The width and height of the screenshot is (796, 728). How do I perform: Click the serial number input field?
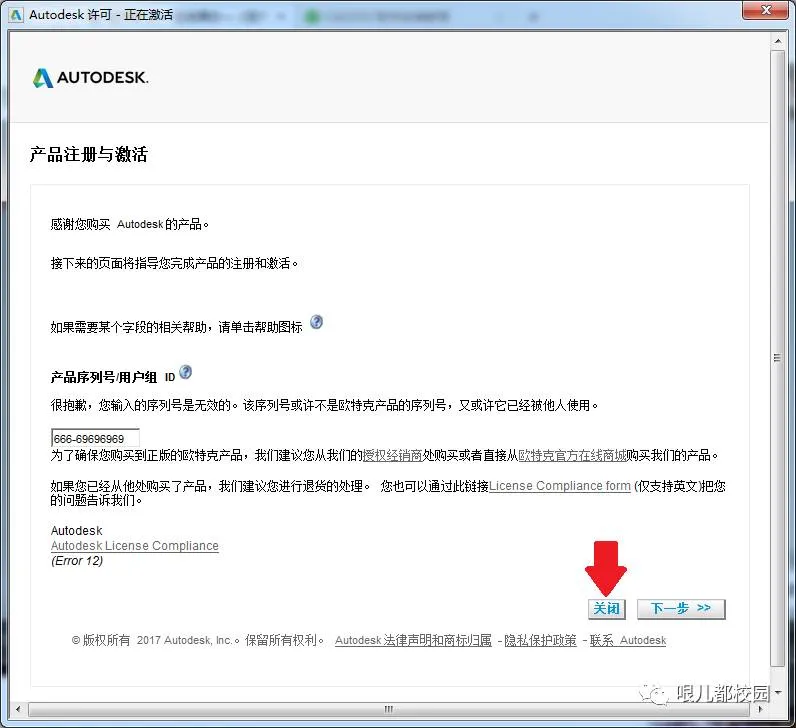click(x=95, y=439)
